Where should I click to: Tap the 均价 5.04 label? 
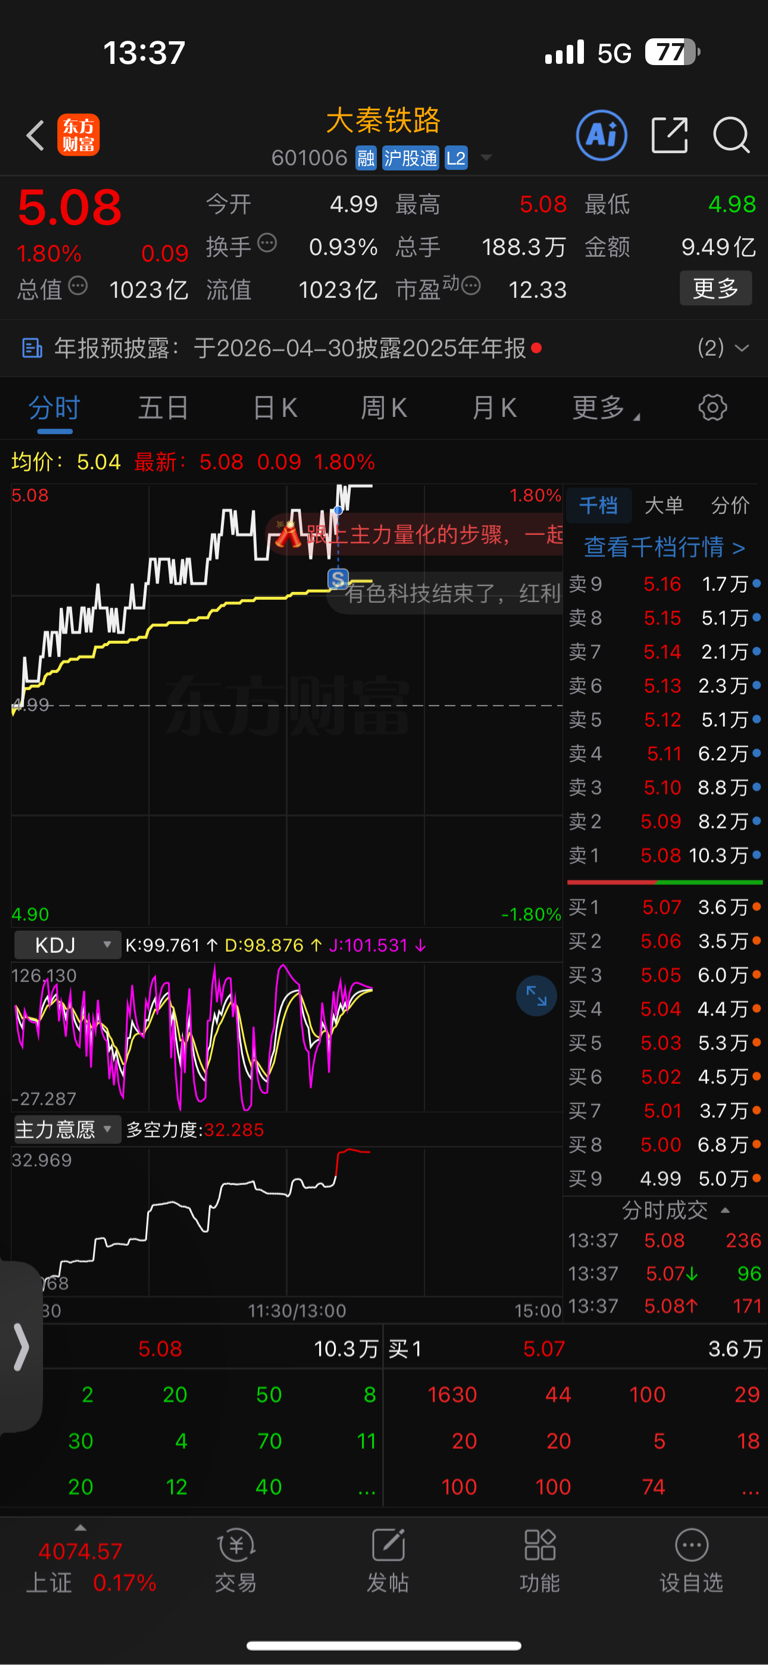65,462
